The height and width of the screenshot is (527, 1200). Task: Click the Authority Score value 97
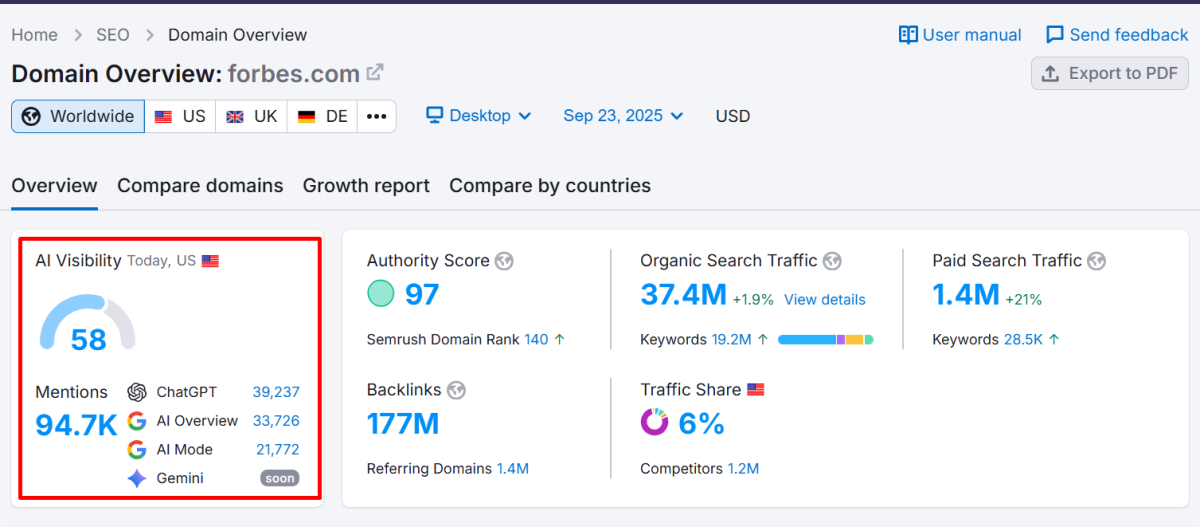tap(422, 294)
